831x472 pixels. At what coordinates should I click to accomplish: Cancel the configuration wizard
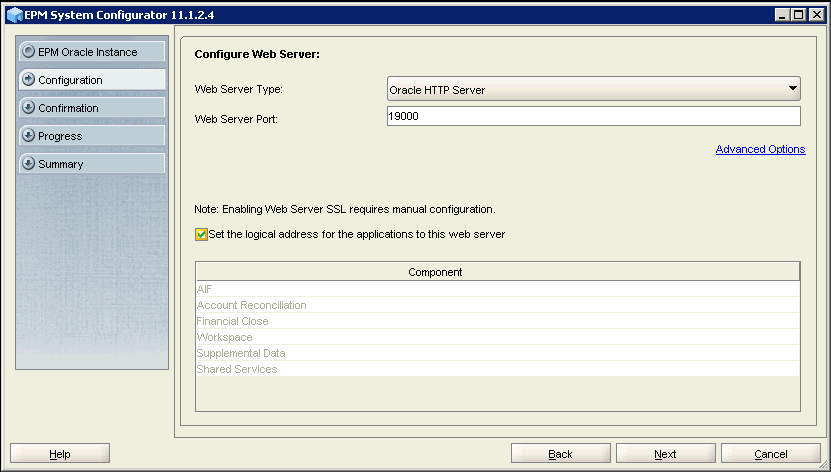pyautogui.click(x=770, y=454)
